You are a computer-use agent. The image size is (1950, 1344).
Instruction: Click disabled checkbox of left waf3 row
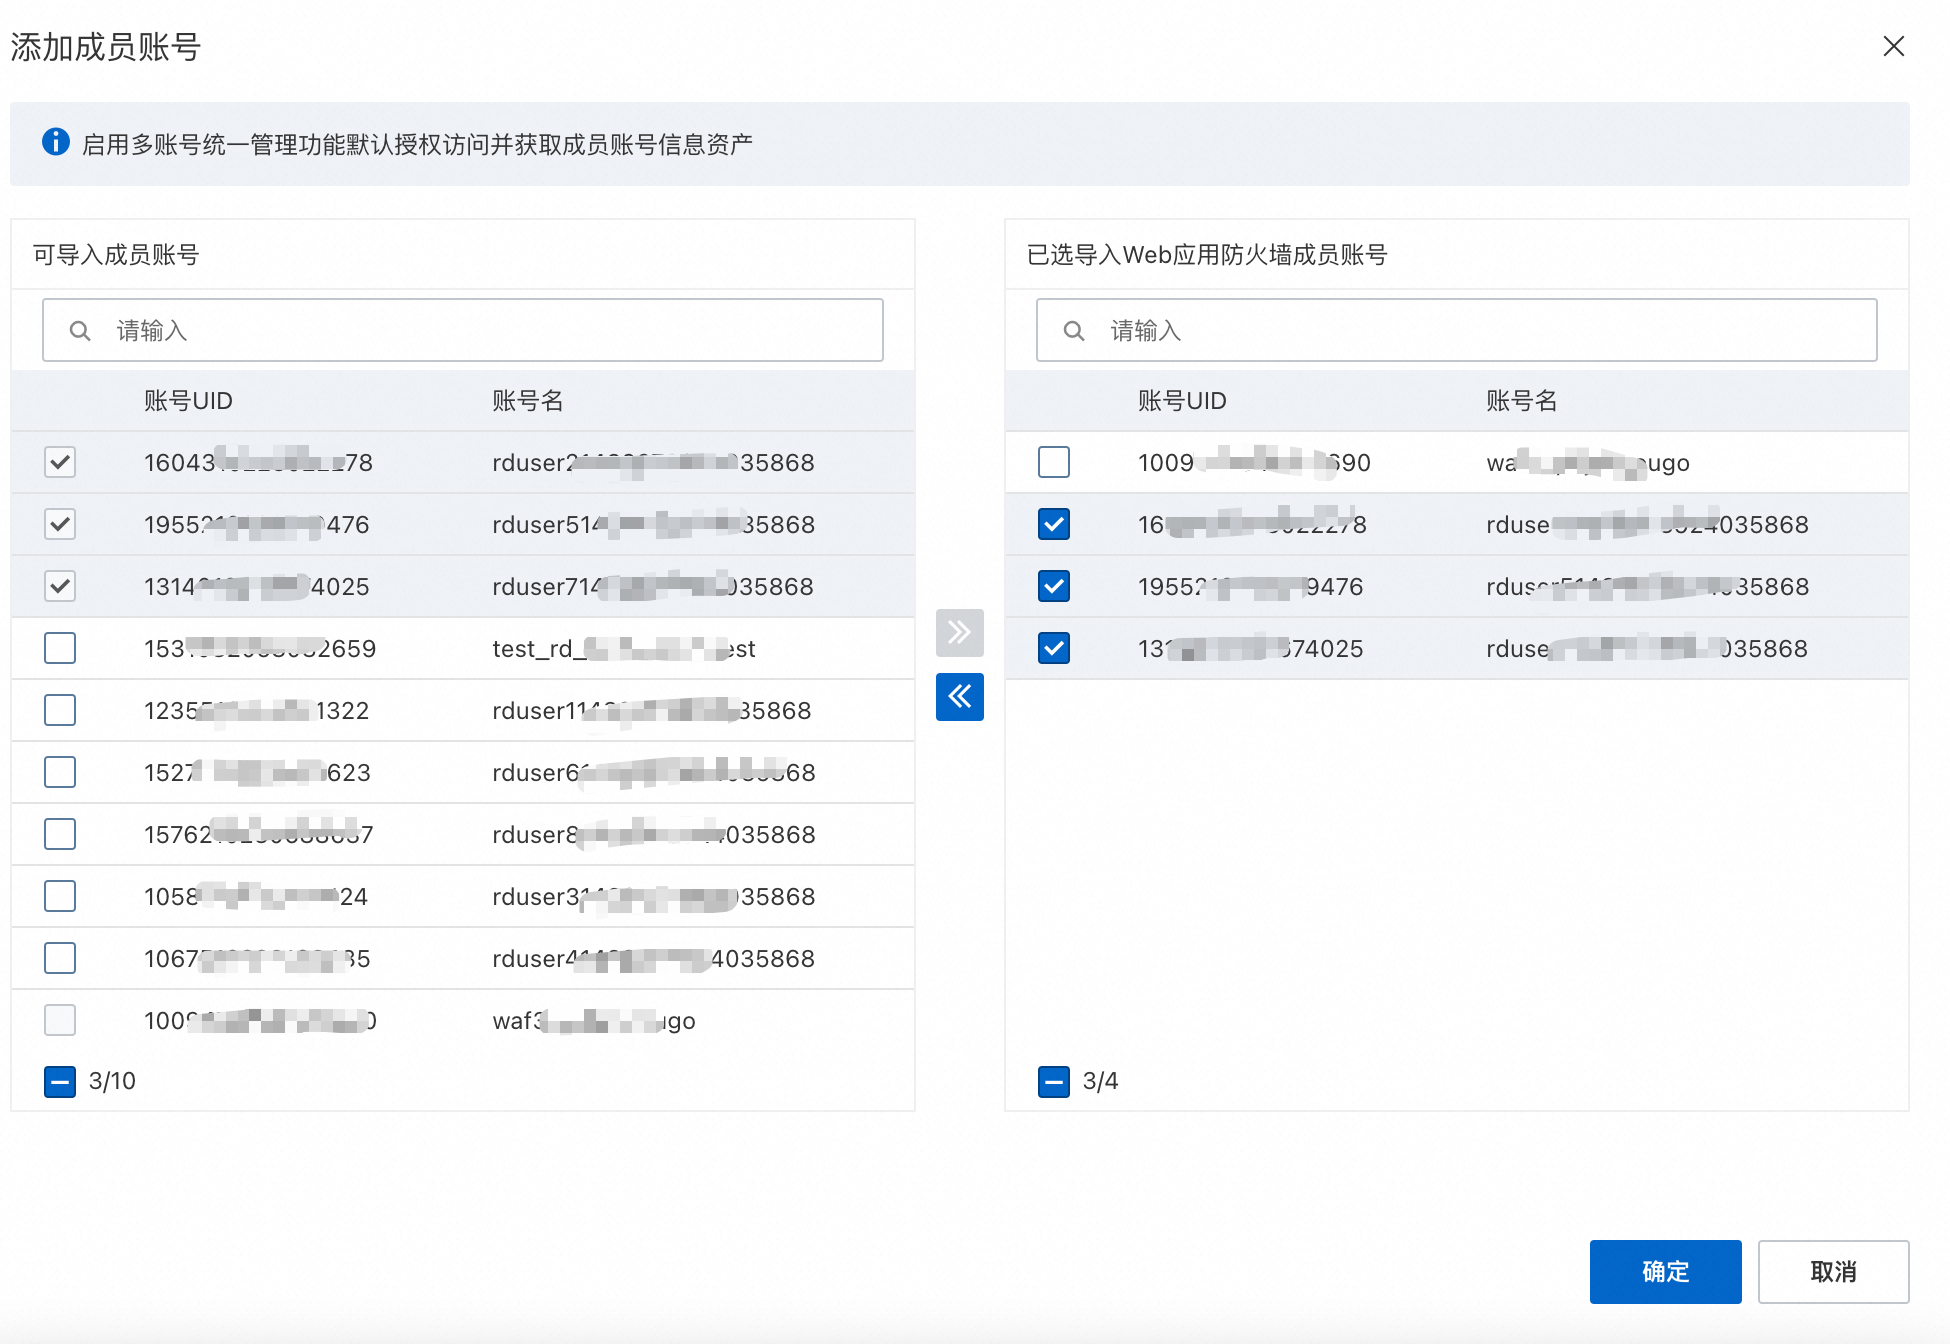tap(60, 1020)
